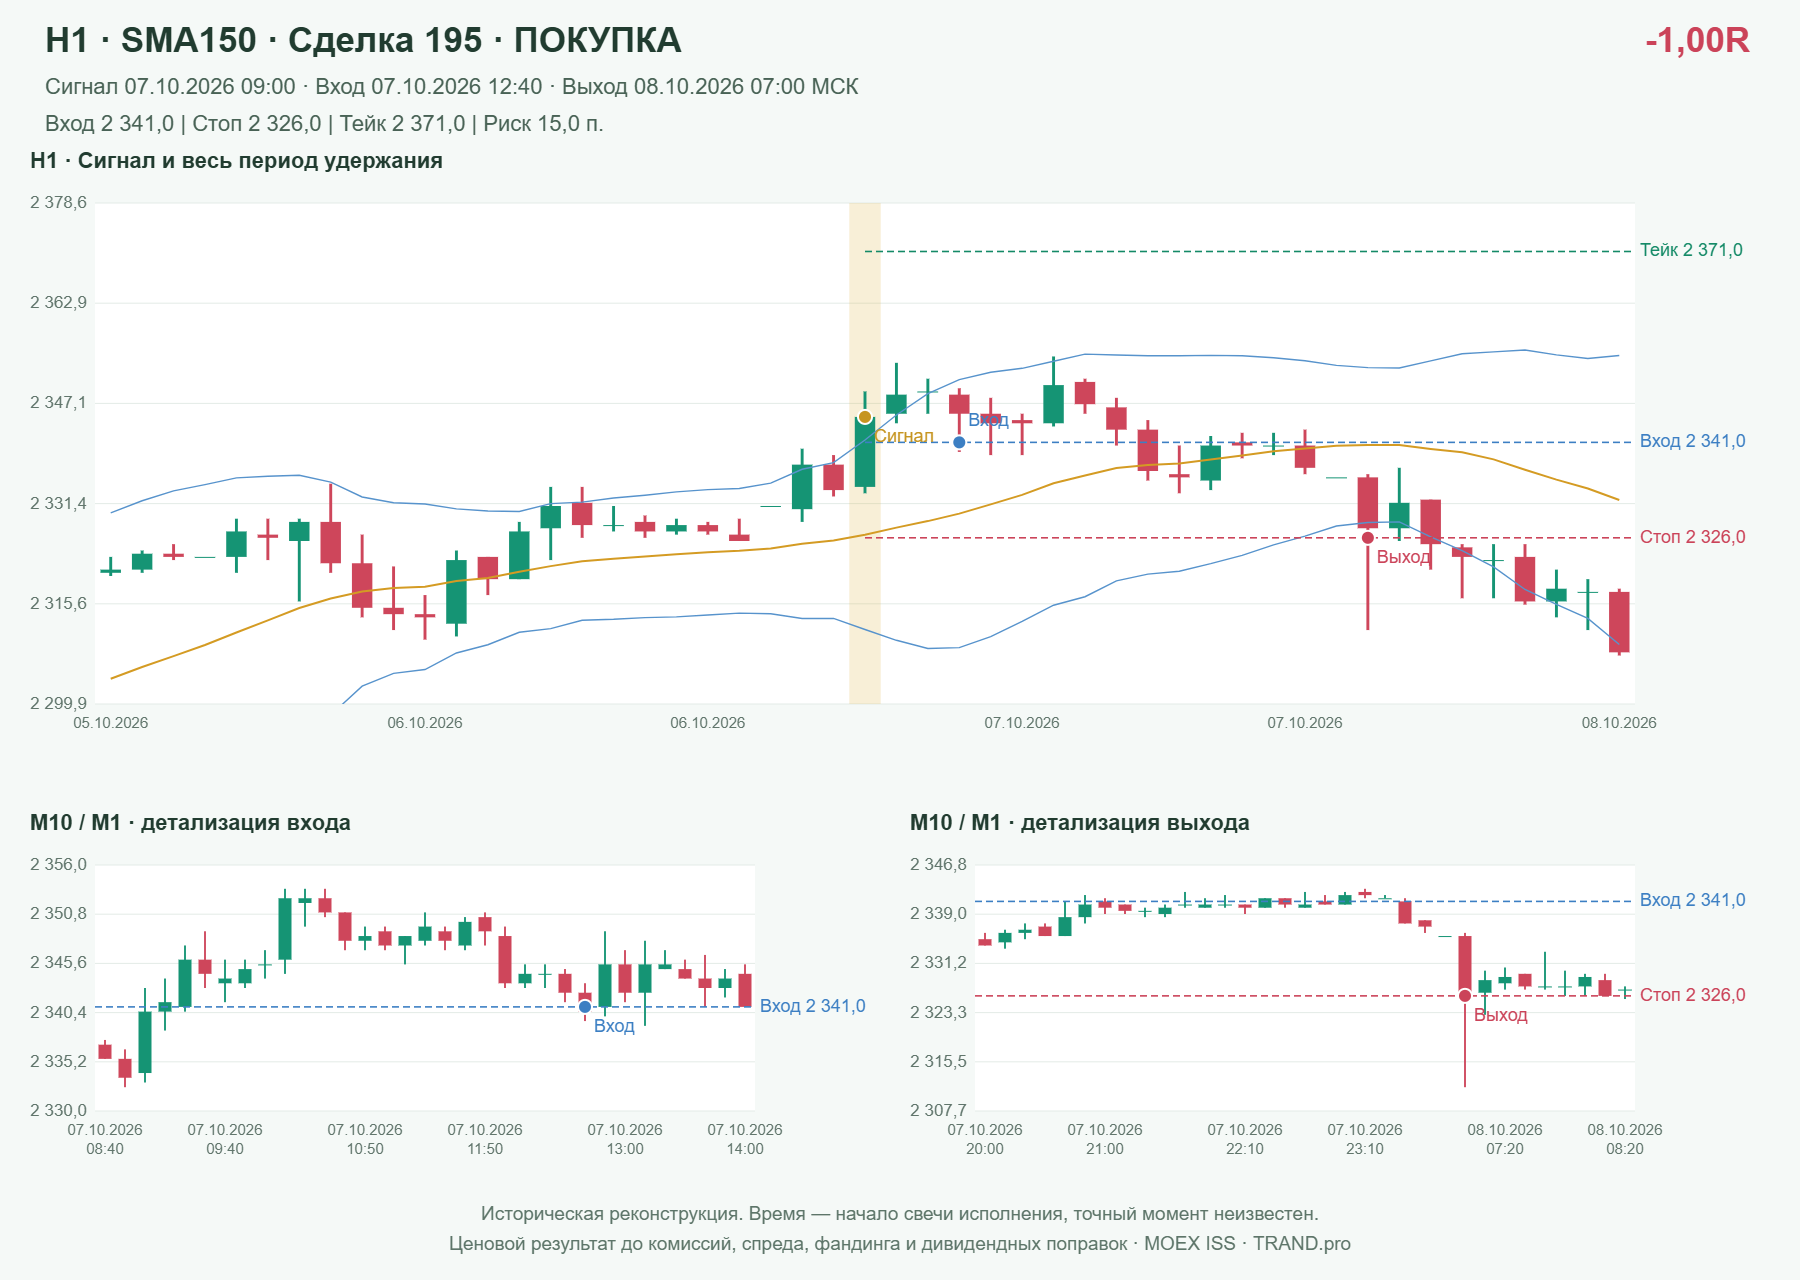This screenshot has height=1280, width=1800.
Task: Click the line starting "Сигнал 07.10.2026 09:00"
Action: click(x=452, y=87)
